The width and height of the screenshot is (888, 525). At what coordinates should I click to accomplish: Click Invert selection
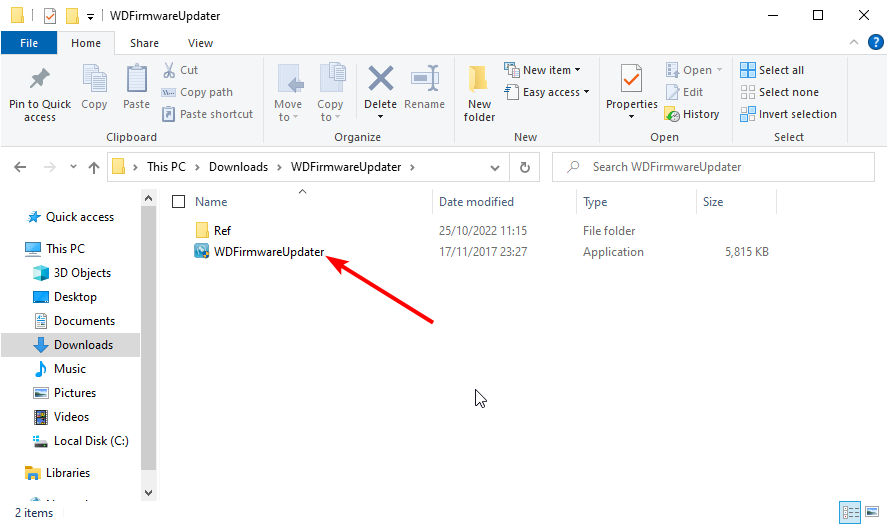[x=788, y=114]
